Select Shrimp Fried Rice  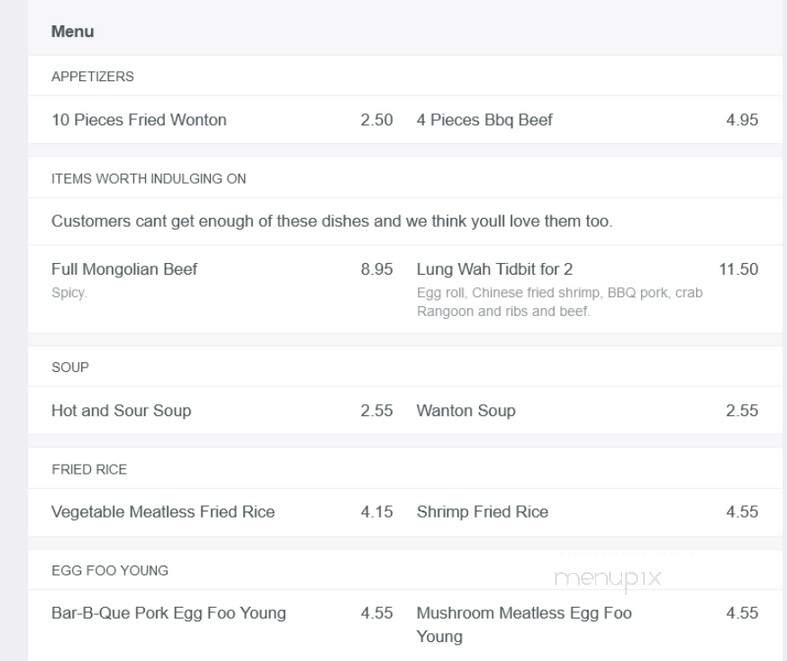pyautogui.click(x=482, y=511)
